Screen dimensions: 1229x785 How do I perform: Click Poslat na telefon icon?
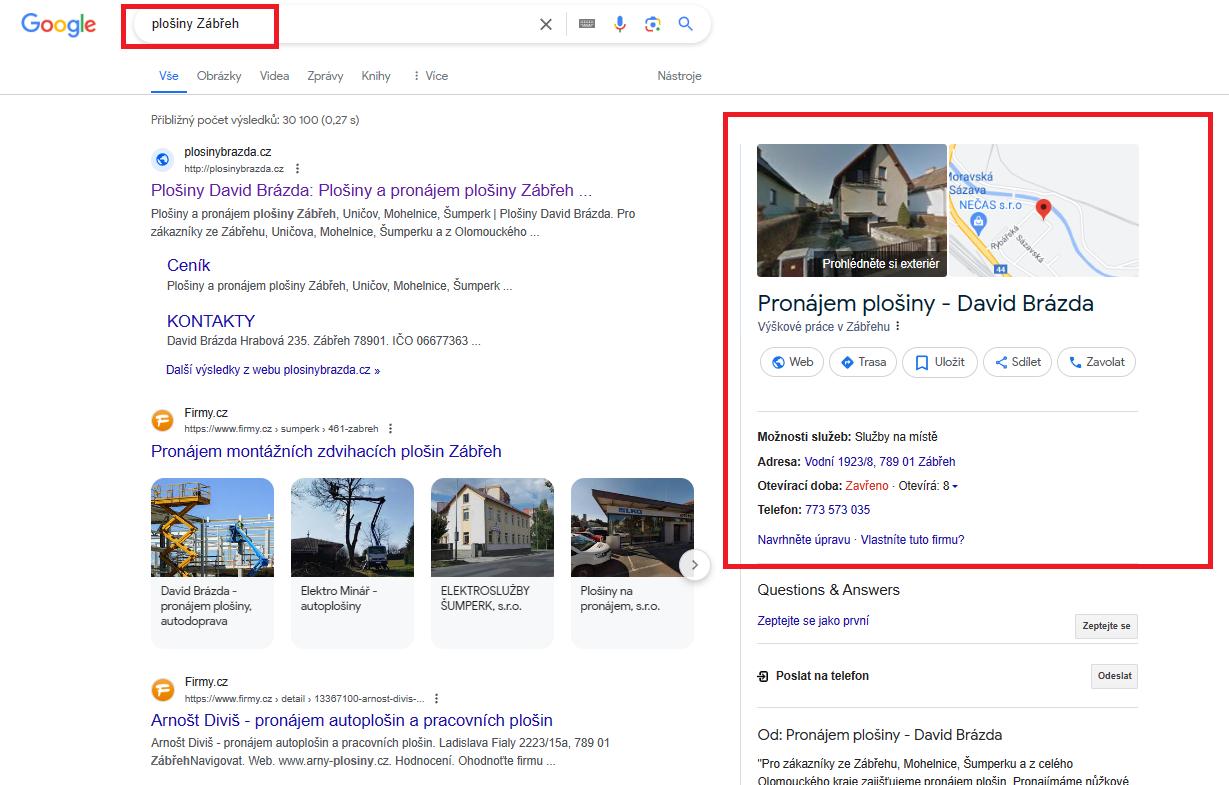(764, 676)
